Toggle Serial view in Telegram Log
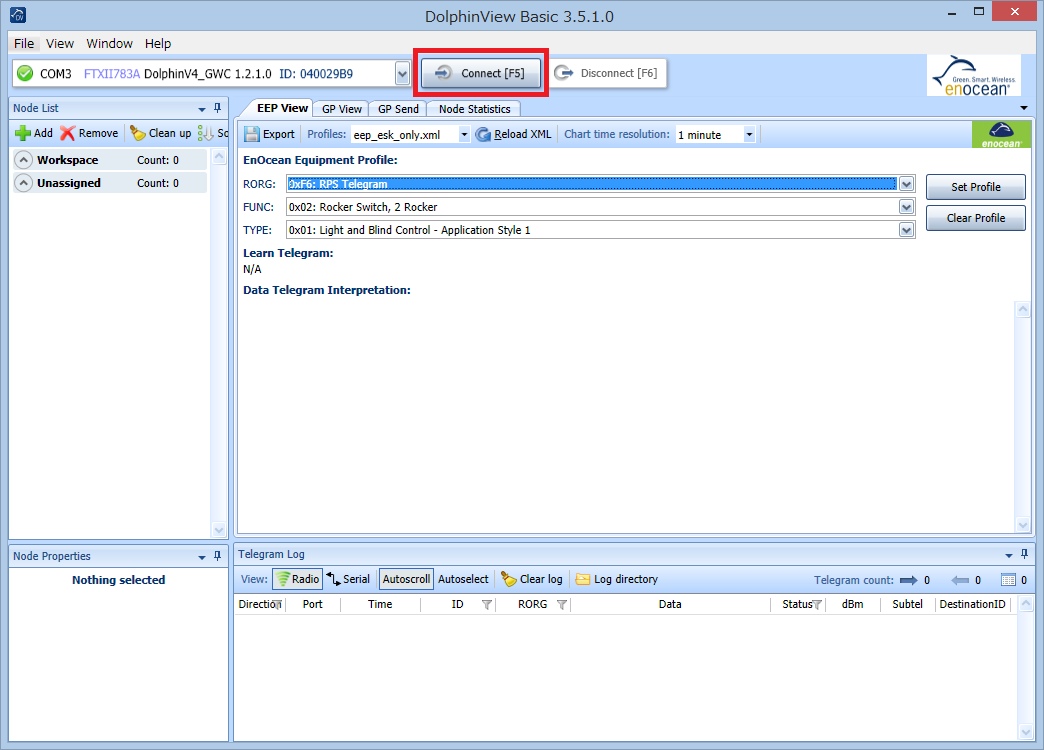Image resolution: width=1044 pixels, height=750 pixels. [348, 579]
